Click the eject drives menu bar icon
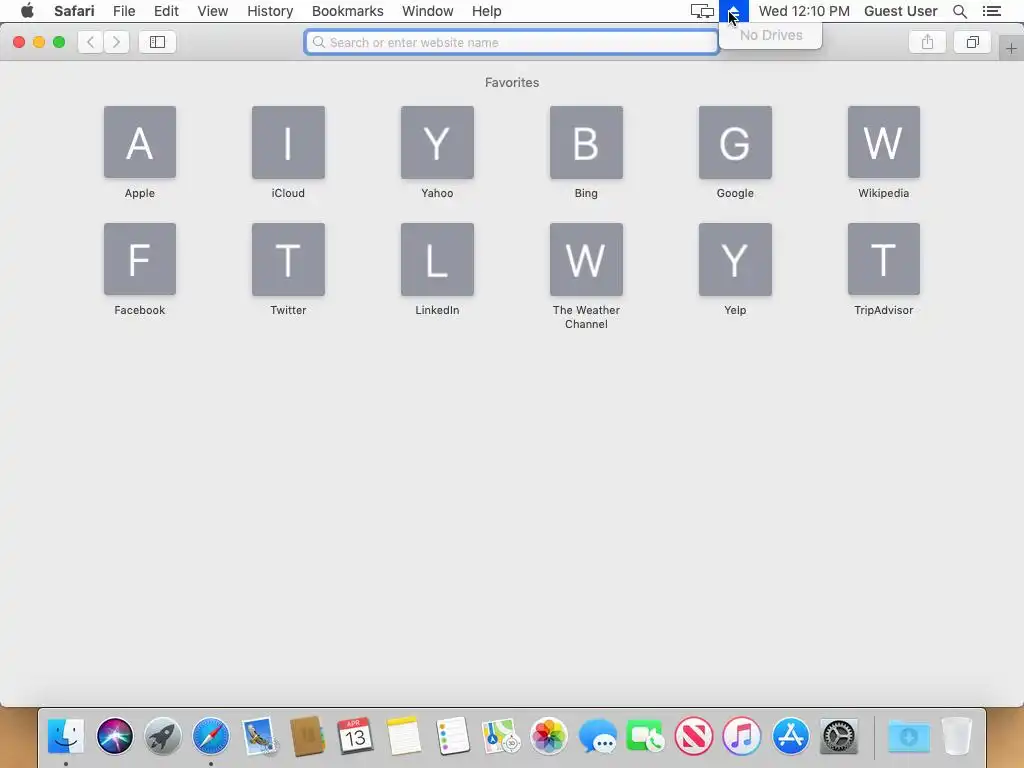 [733, 11]
